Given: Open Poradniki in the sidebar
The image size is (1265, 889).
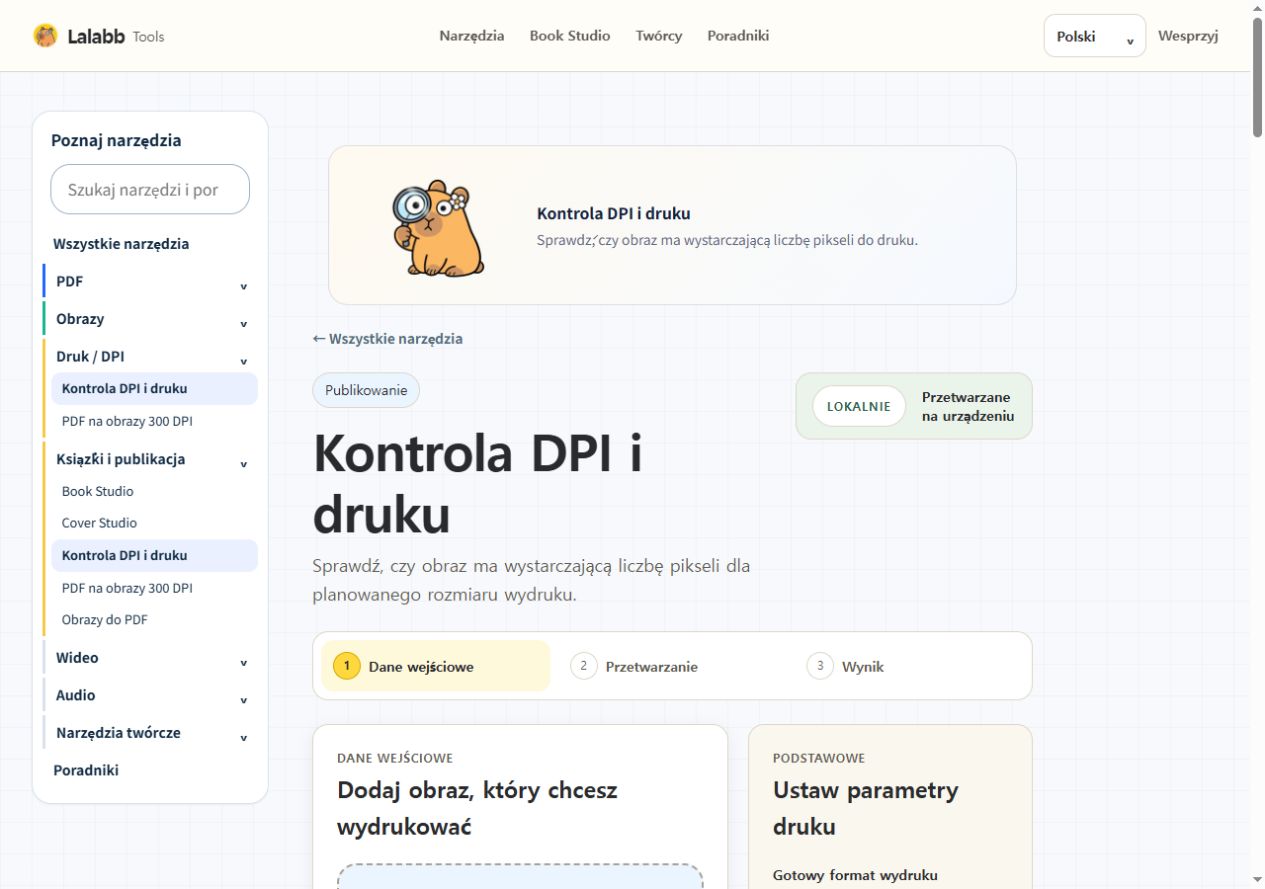Looking at the screenshot, I should pos(86,770).
